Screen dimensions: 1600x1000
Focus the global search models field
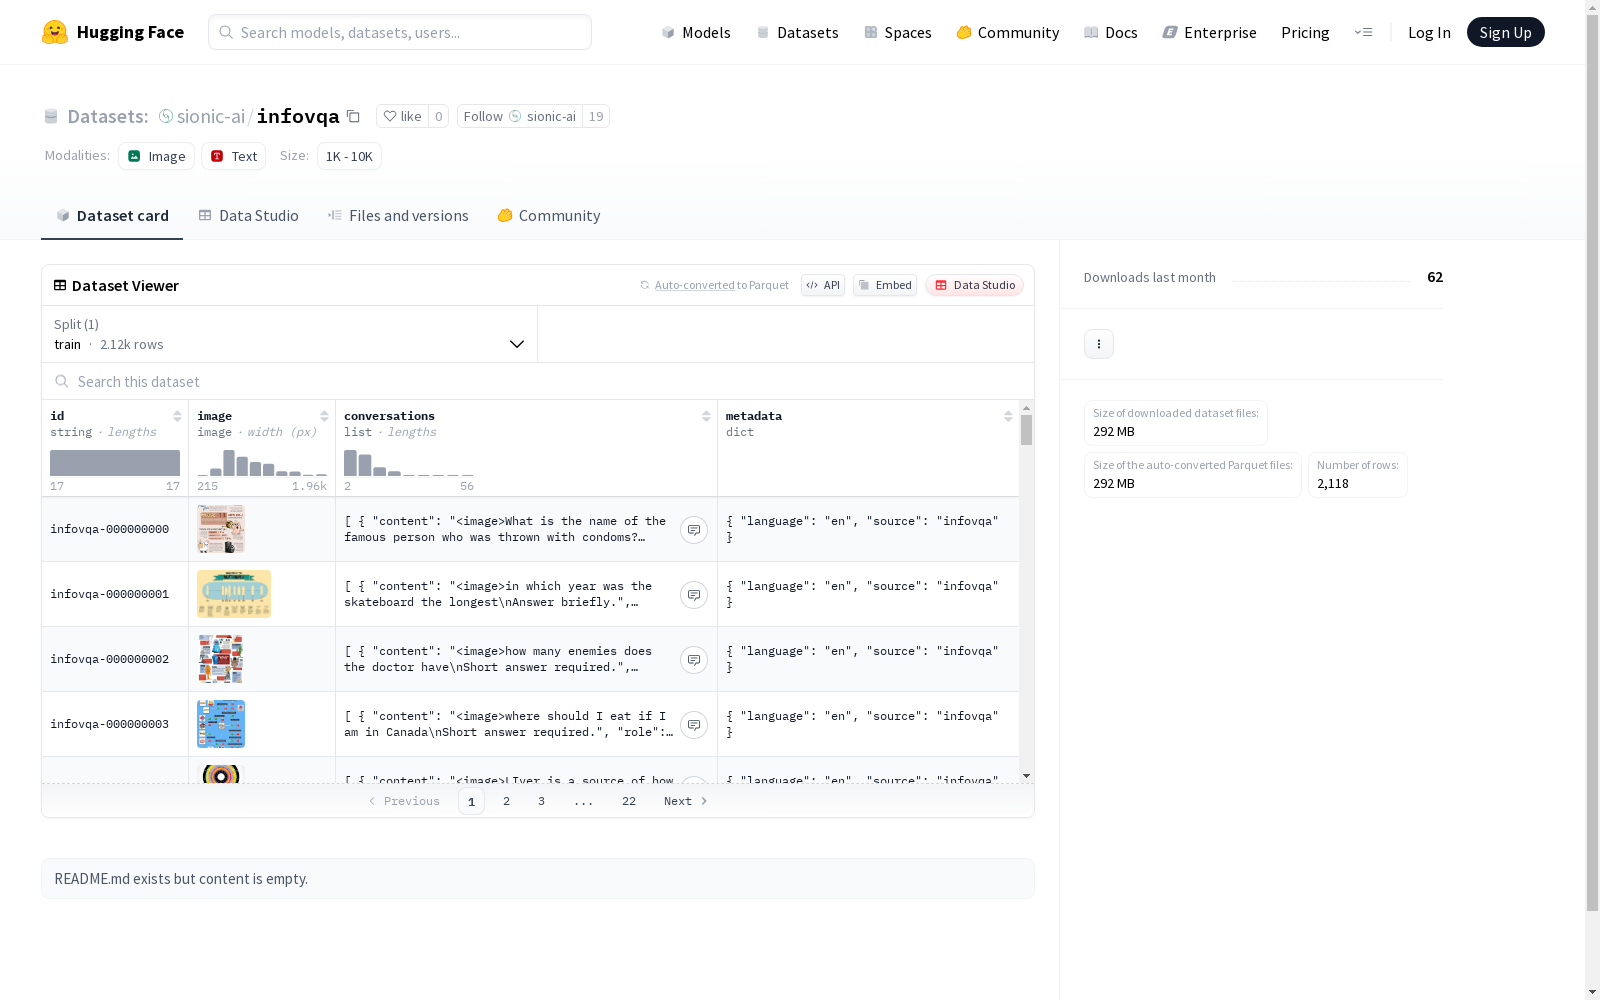(400, 32)
